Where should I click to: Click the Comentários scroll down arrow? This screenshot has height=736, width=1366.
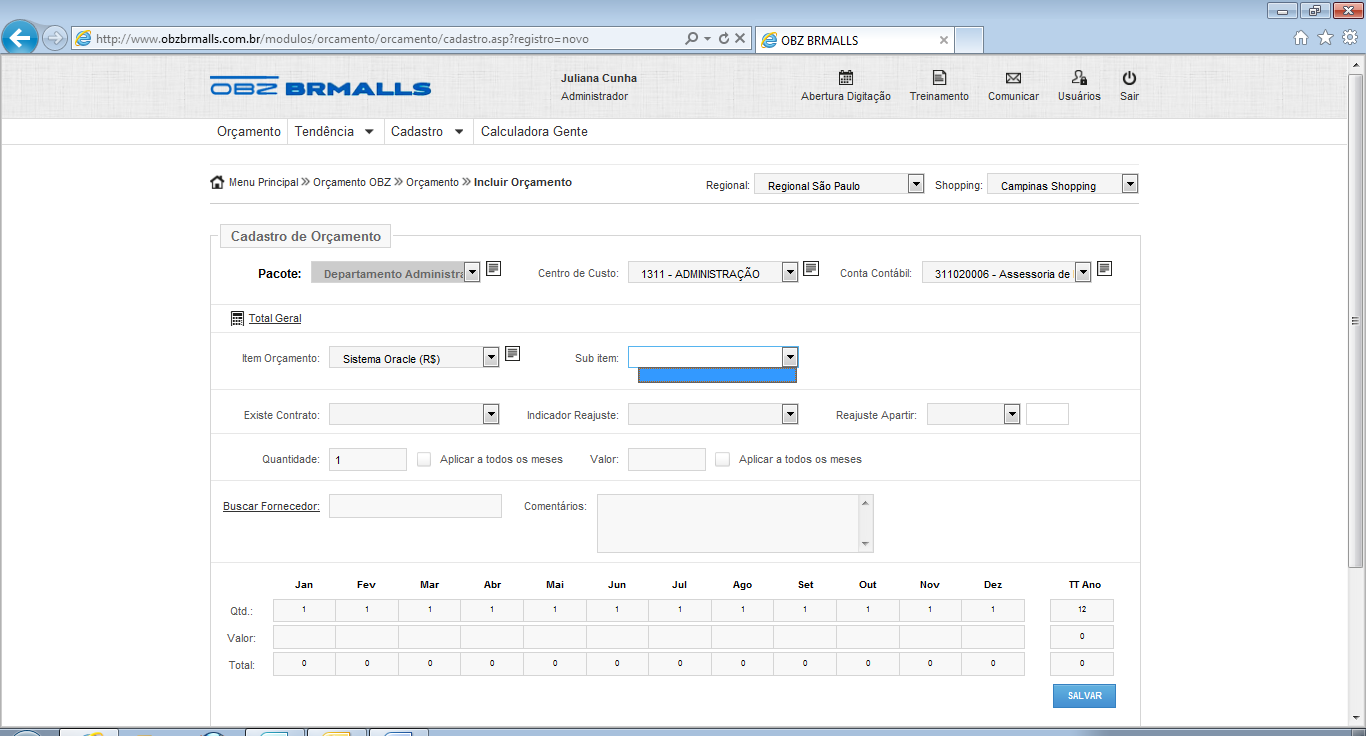866,544
